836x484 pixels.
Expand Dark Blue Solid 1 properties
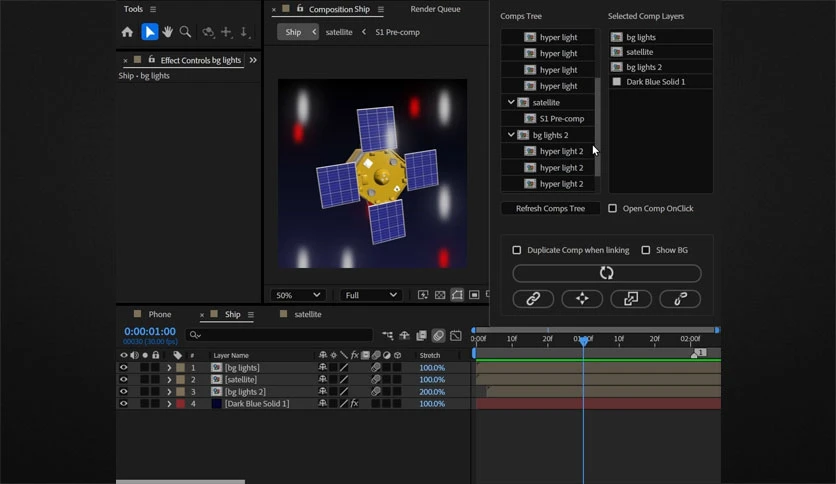[x=169, y=404]
